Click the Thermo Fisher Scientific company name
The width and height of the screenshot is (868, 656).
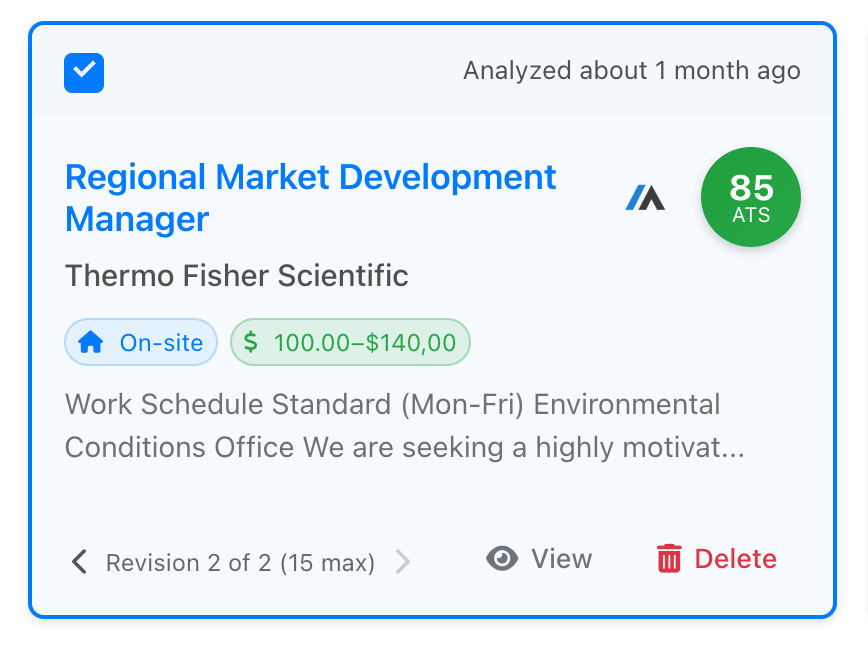tap(236, 275)
